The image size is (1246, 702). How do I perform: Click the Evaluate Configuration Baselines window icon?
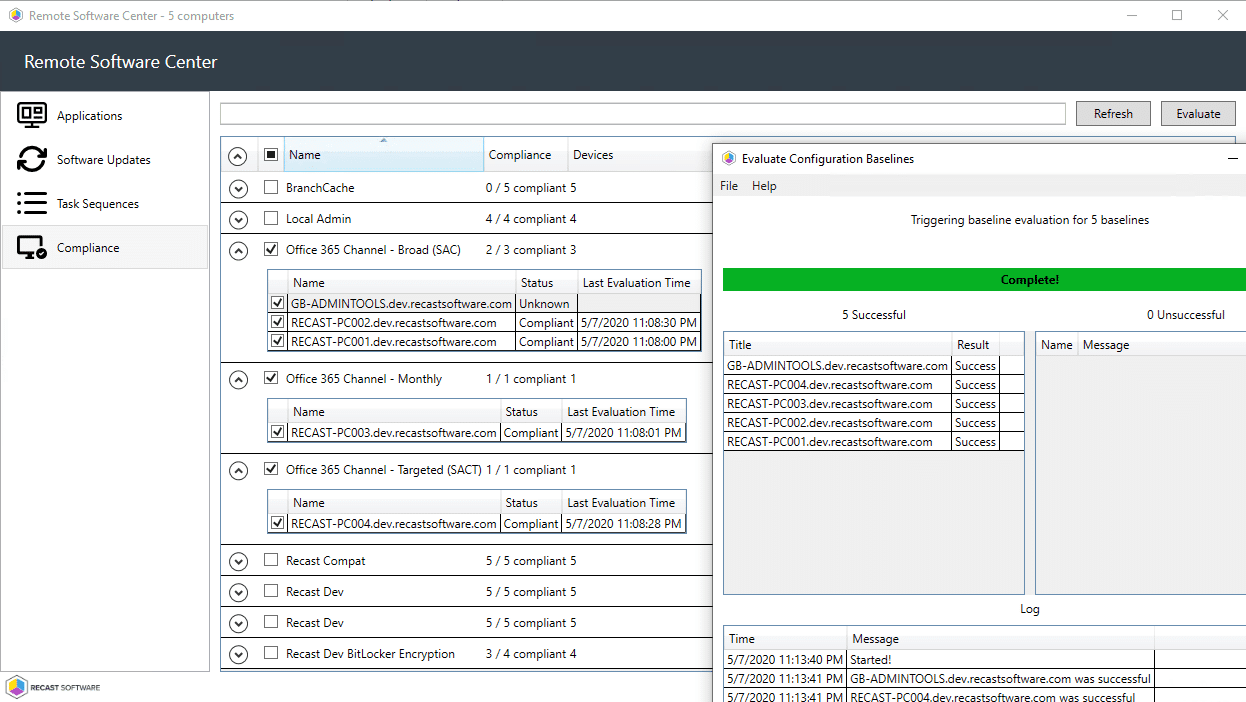(x=728, y=158)
